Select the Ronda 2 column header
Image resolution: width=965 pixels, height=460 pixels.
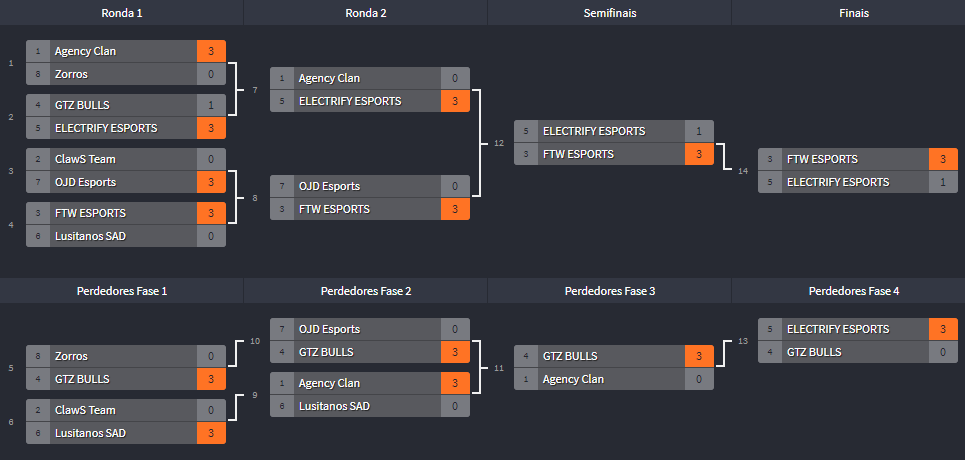pos(365,13)
